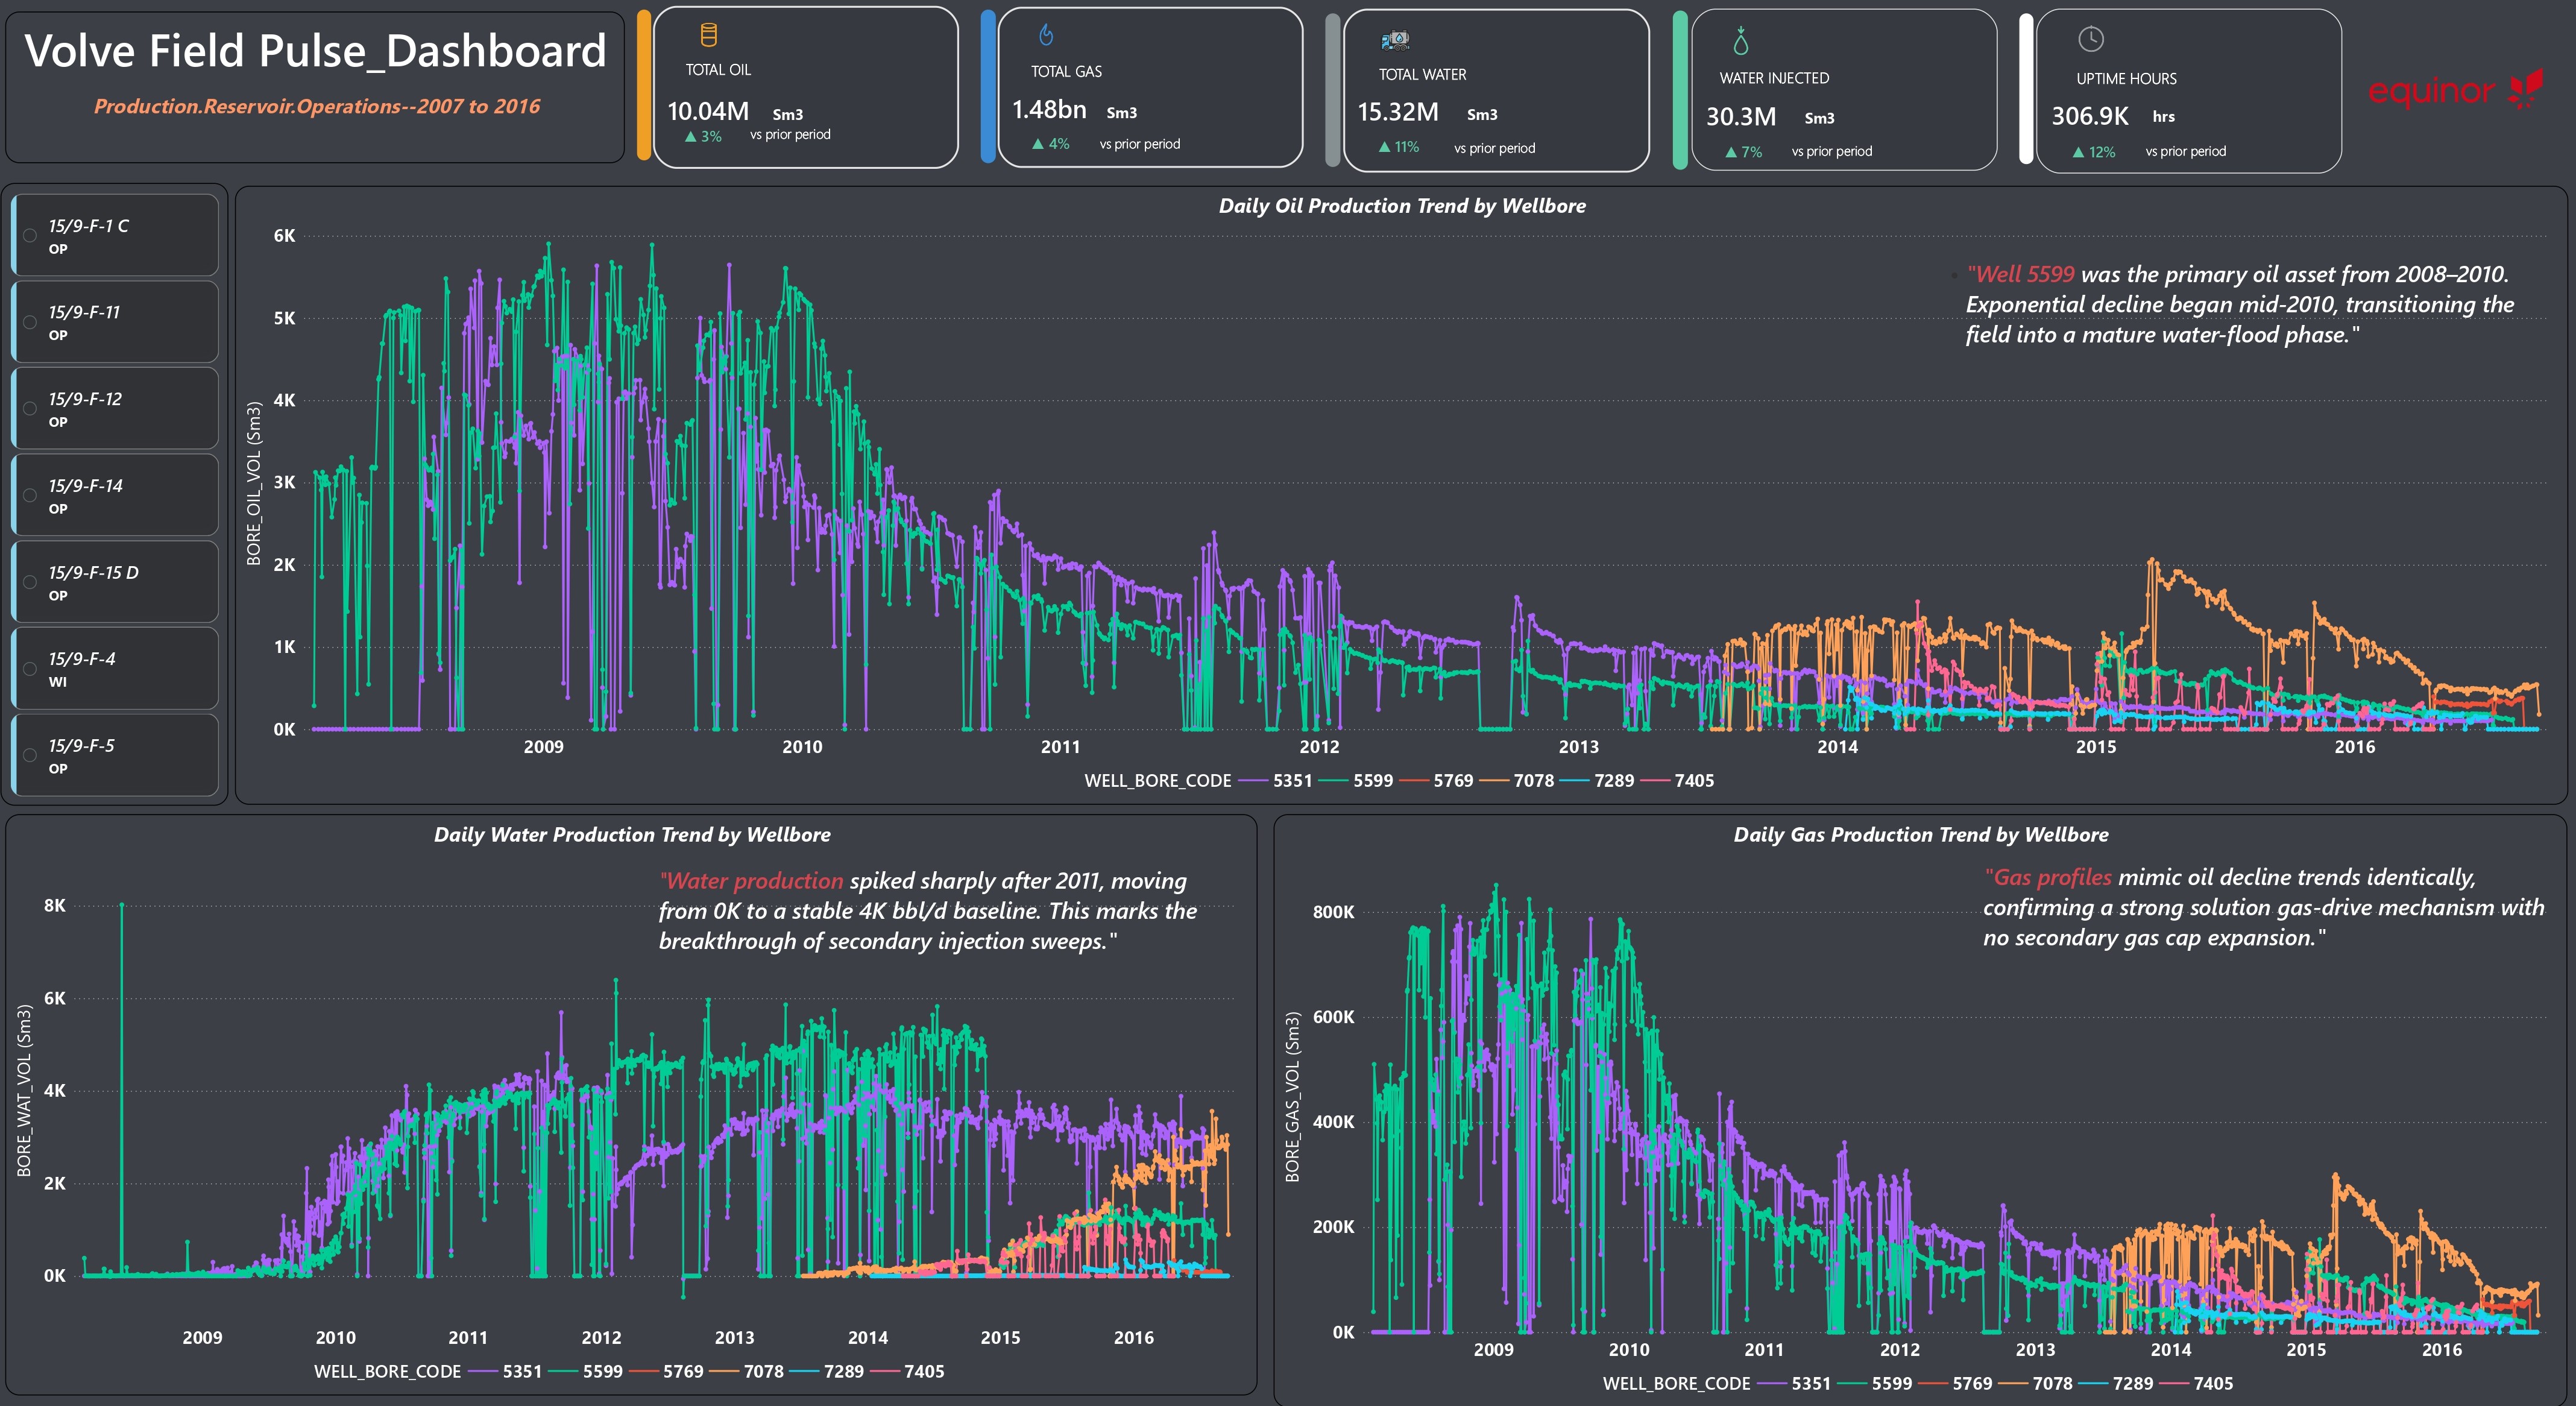
Task: Select the 15/9-F-14 OP wellbore tile
Action: [115, 495]
